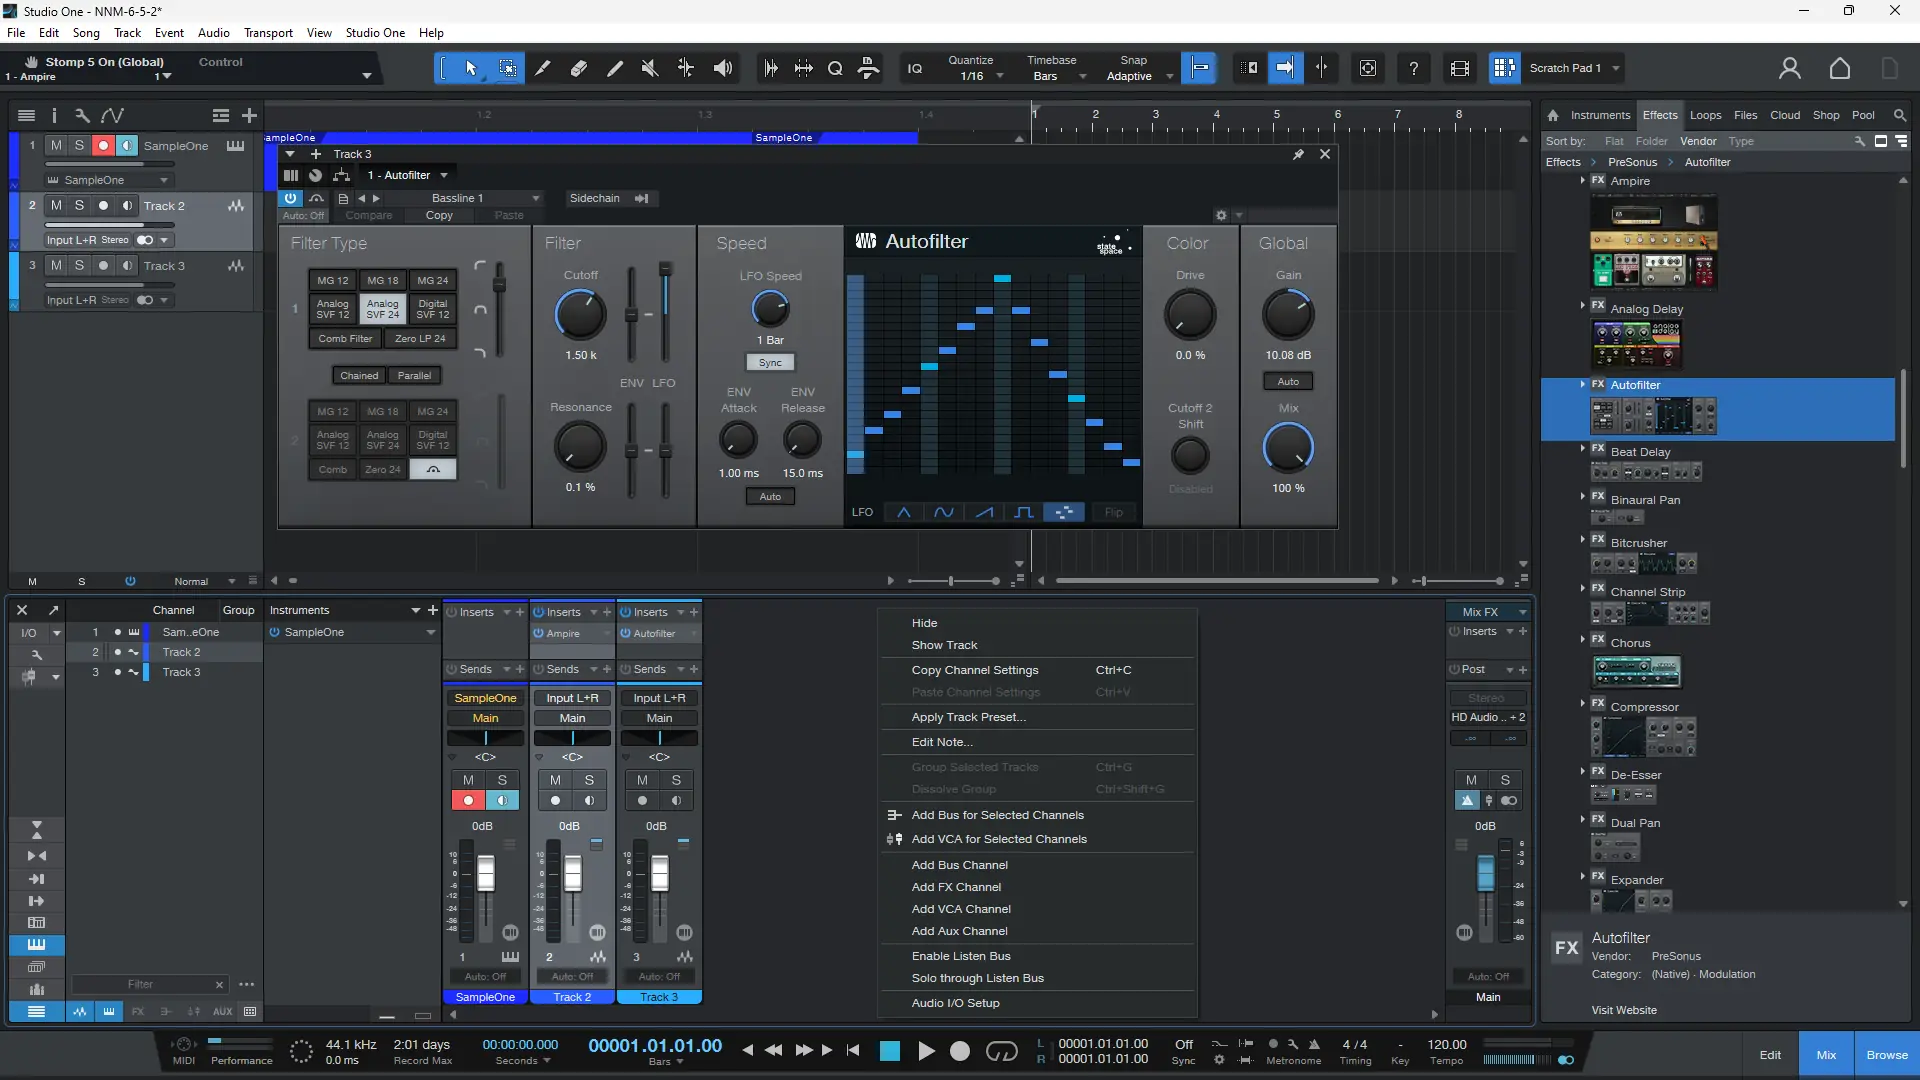Adjust the Track 2 channel volume fader

point(573,874)
